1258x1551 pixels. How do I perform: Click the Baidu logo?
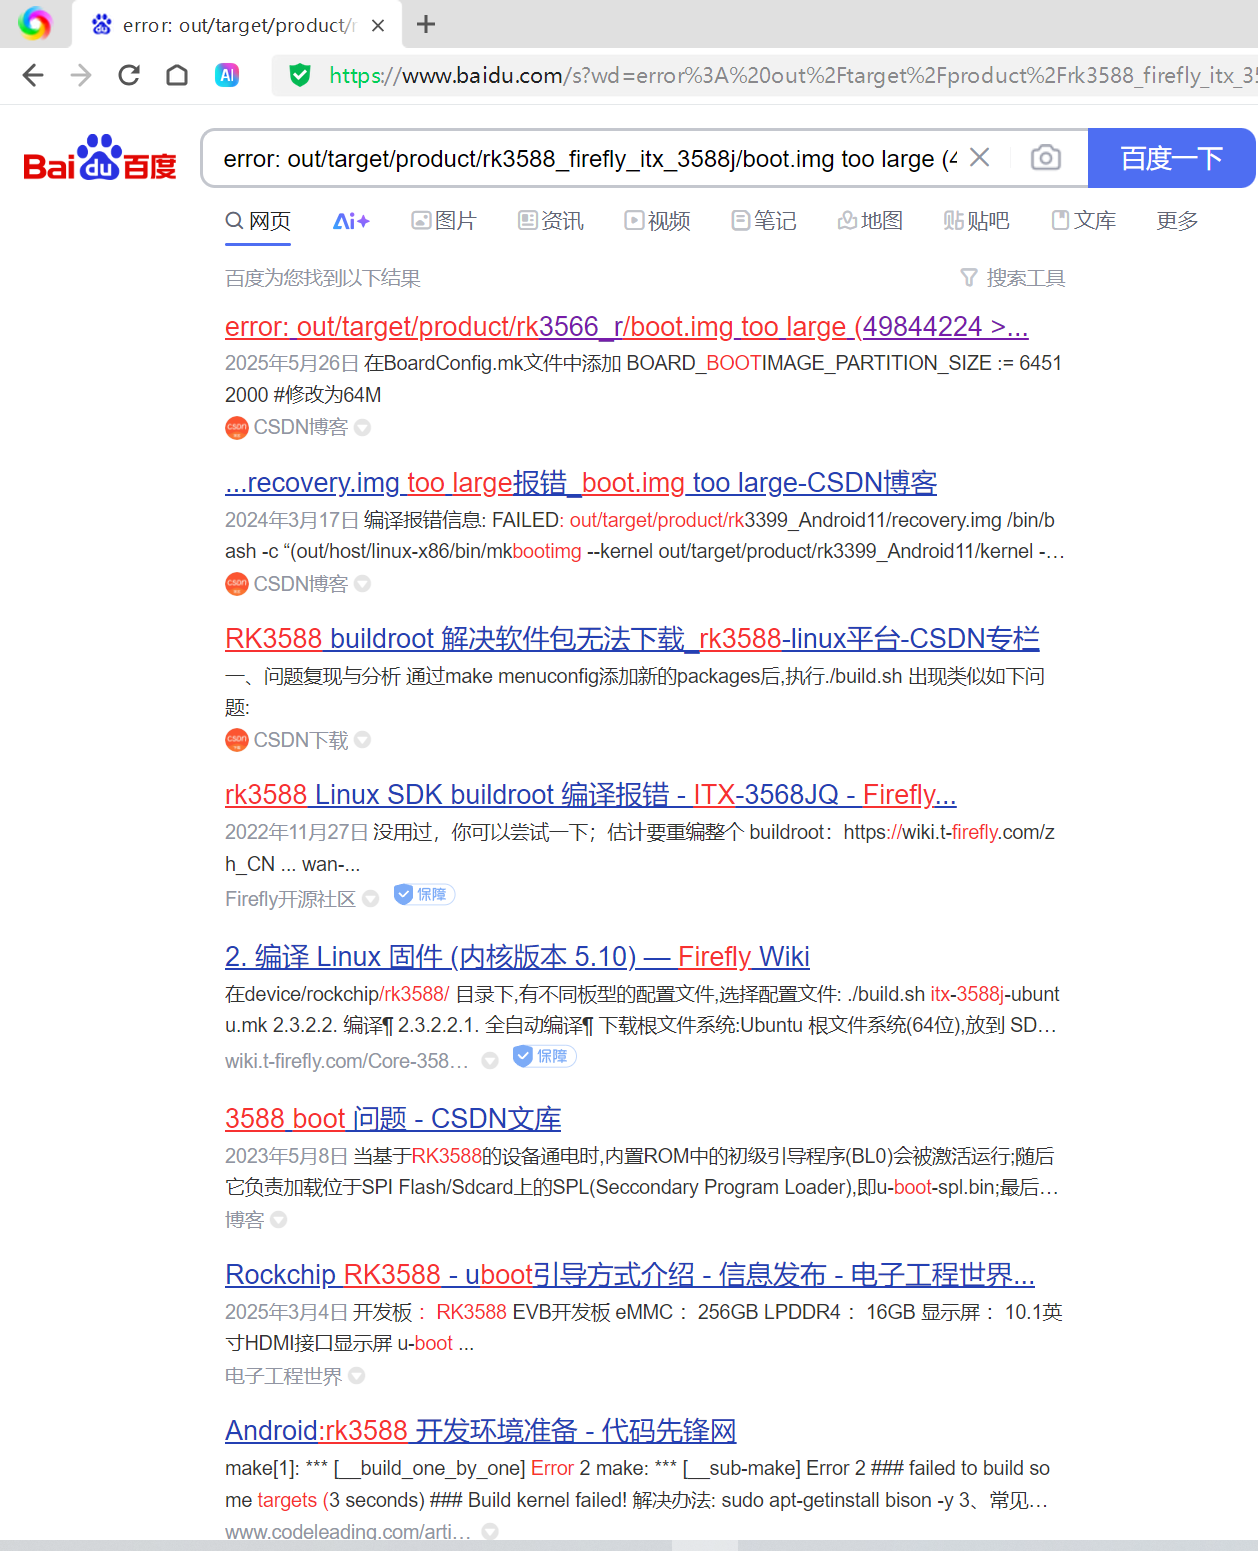tap(99, 157)
